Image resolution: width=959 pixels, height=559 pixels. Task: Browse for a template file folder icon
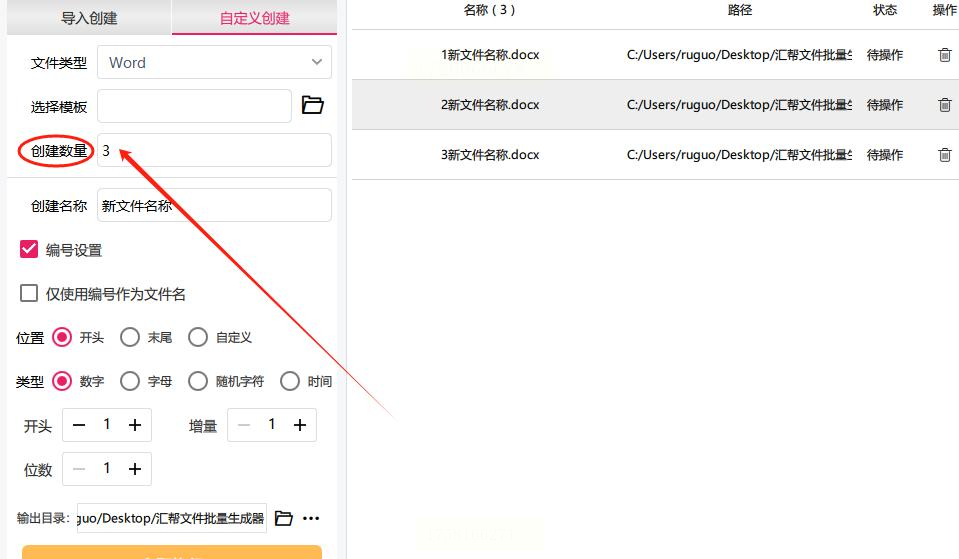[313, 105]
